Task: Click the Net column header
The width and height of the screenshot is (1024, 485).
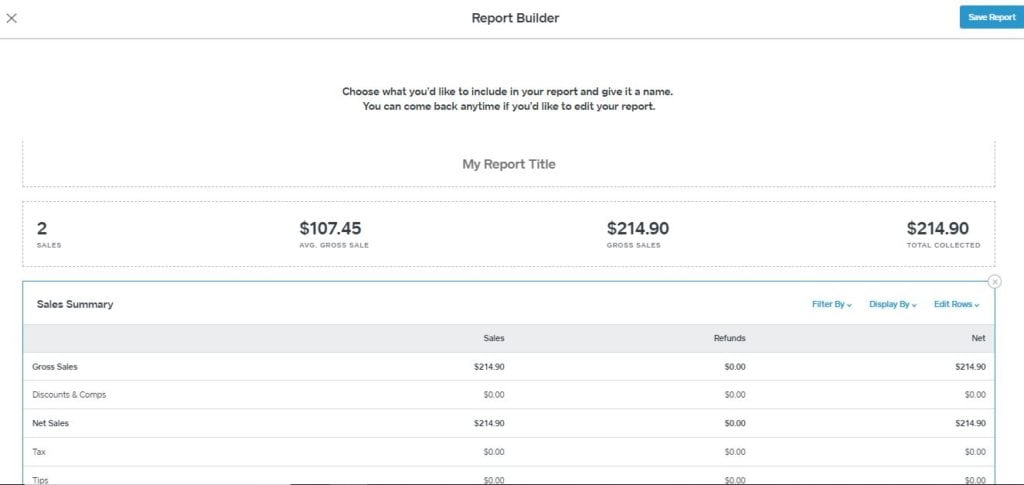Action: pyautogui.click(x=978, y=338)
